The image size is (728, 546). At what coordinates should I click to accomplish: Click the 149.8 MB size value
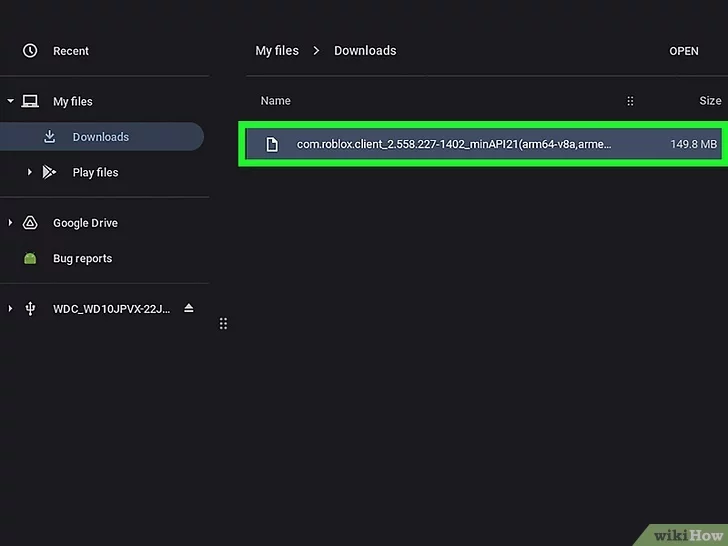pos(694,144)
